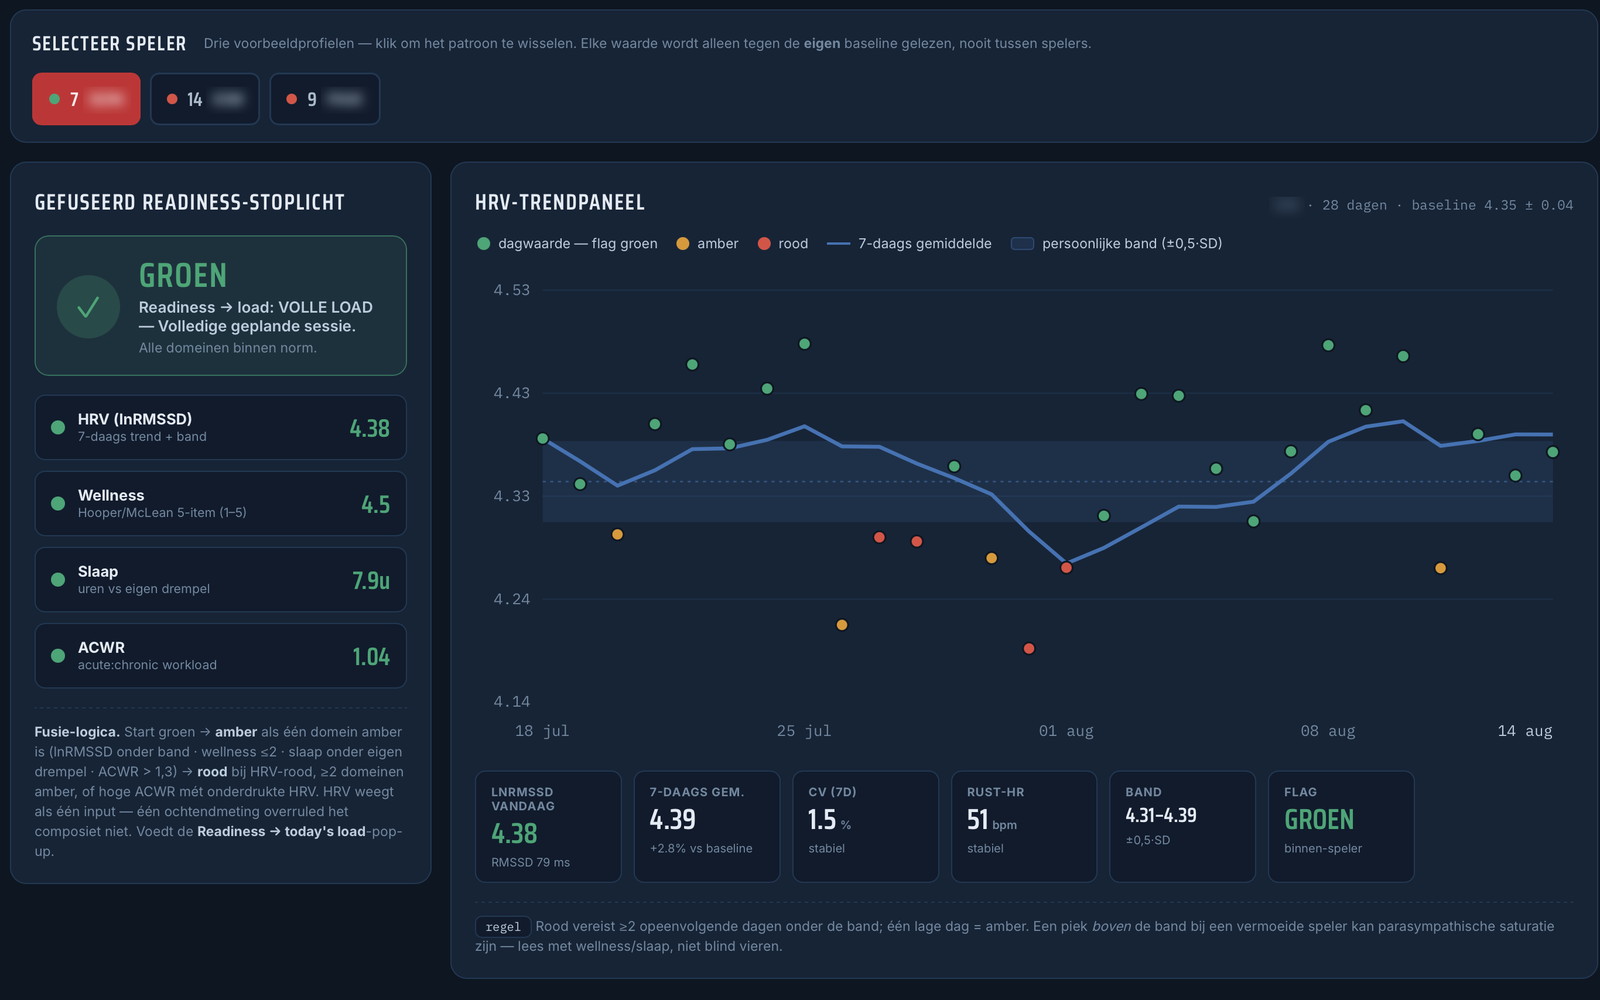This screenshot has height=1000, width=1600.
Task: Click the green status dot beside Slaap
Action: (58, 579)
